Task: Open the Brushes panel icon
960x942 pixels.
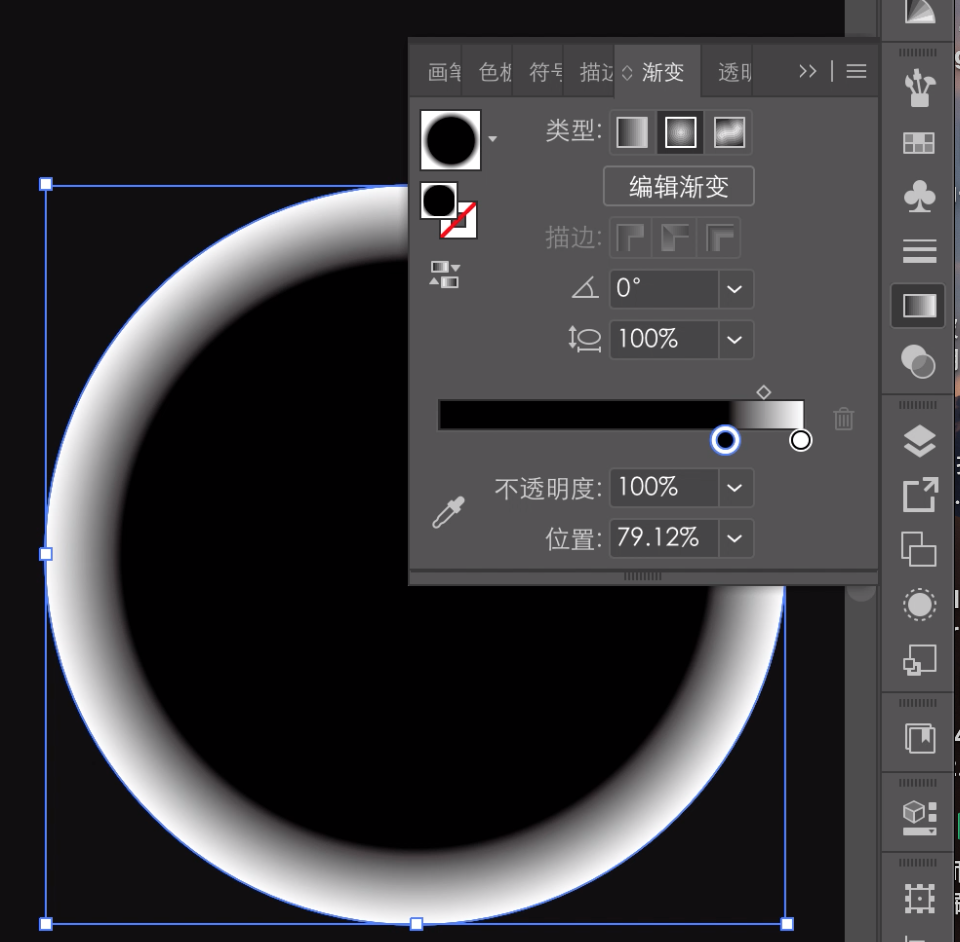Action: (919, 88)
